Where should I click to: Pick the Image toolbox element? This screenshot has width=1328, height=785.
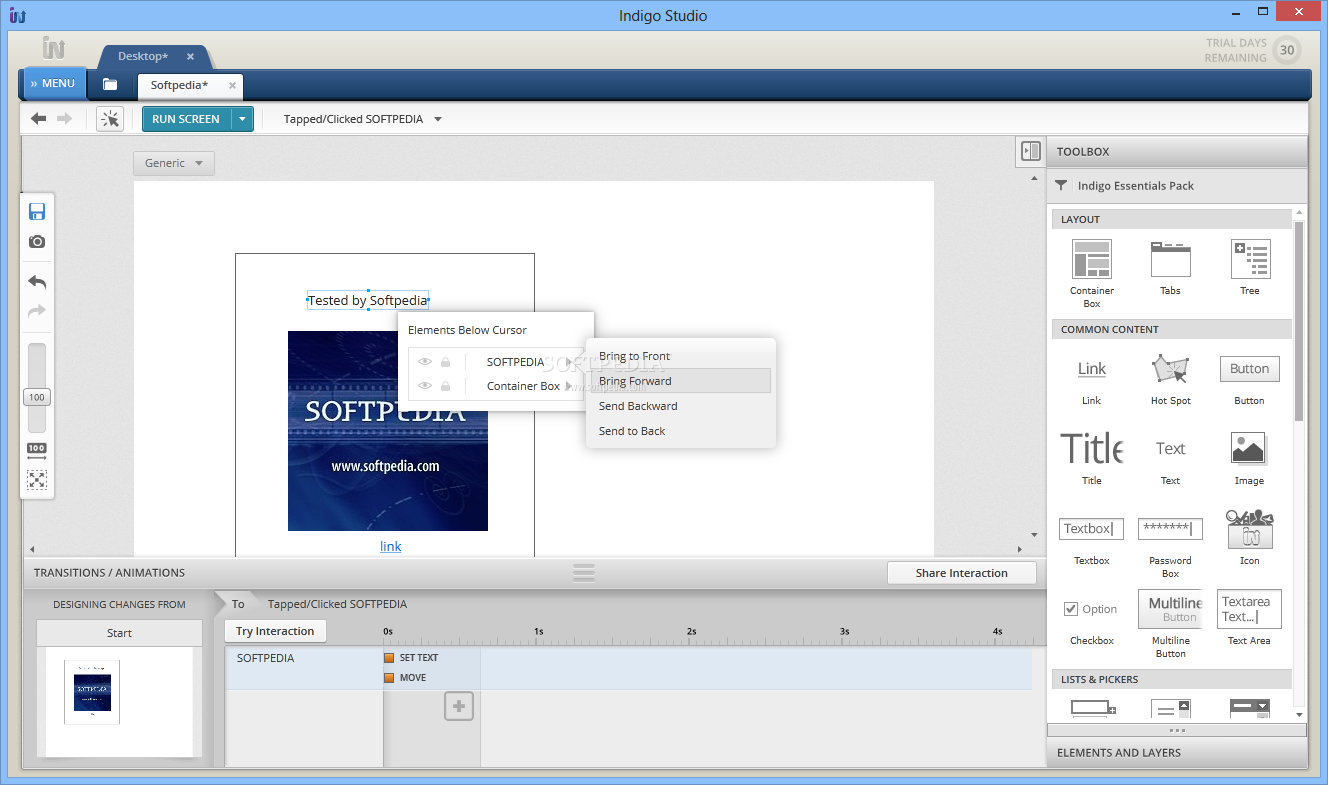point(1249,460)
